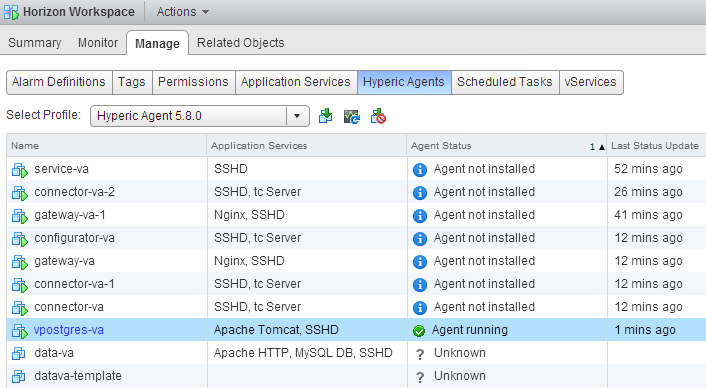The image size is (706, 388).
Task: Click the VM icon beside connector-va-1
Action: coord(19,285)
